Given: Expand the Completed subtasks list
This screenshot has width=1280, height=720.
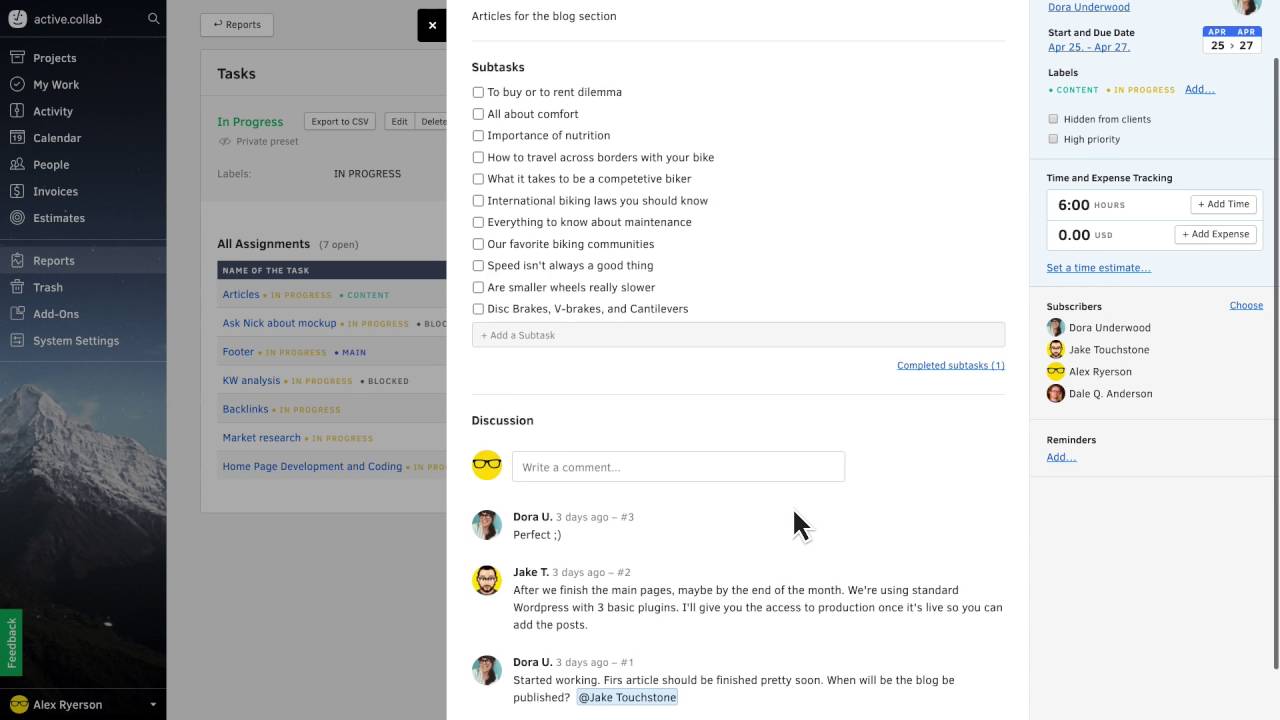Looking at the screenshot, I should pyautogui.click(x=950, y=365).
